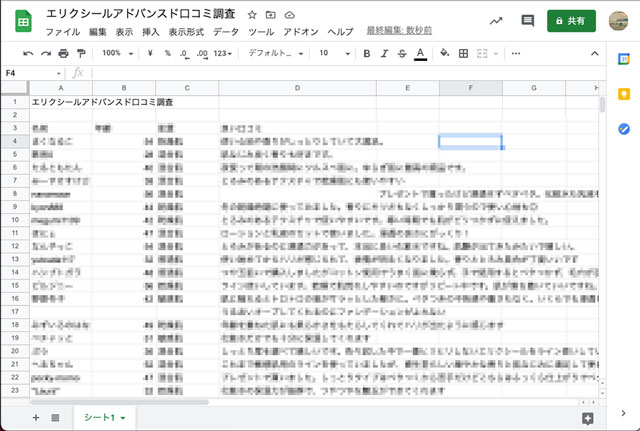Image resolution: width=640 pixels, height=431 pixels.
Task: Open the all sheets list icon
Action: tap(55, 418)
